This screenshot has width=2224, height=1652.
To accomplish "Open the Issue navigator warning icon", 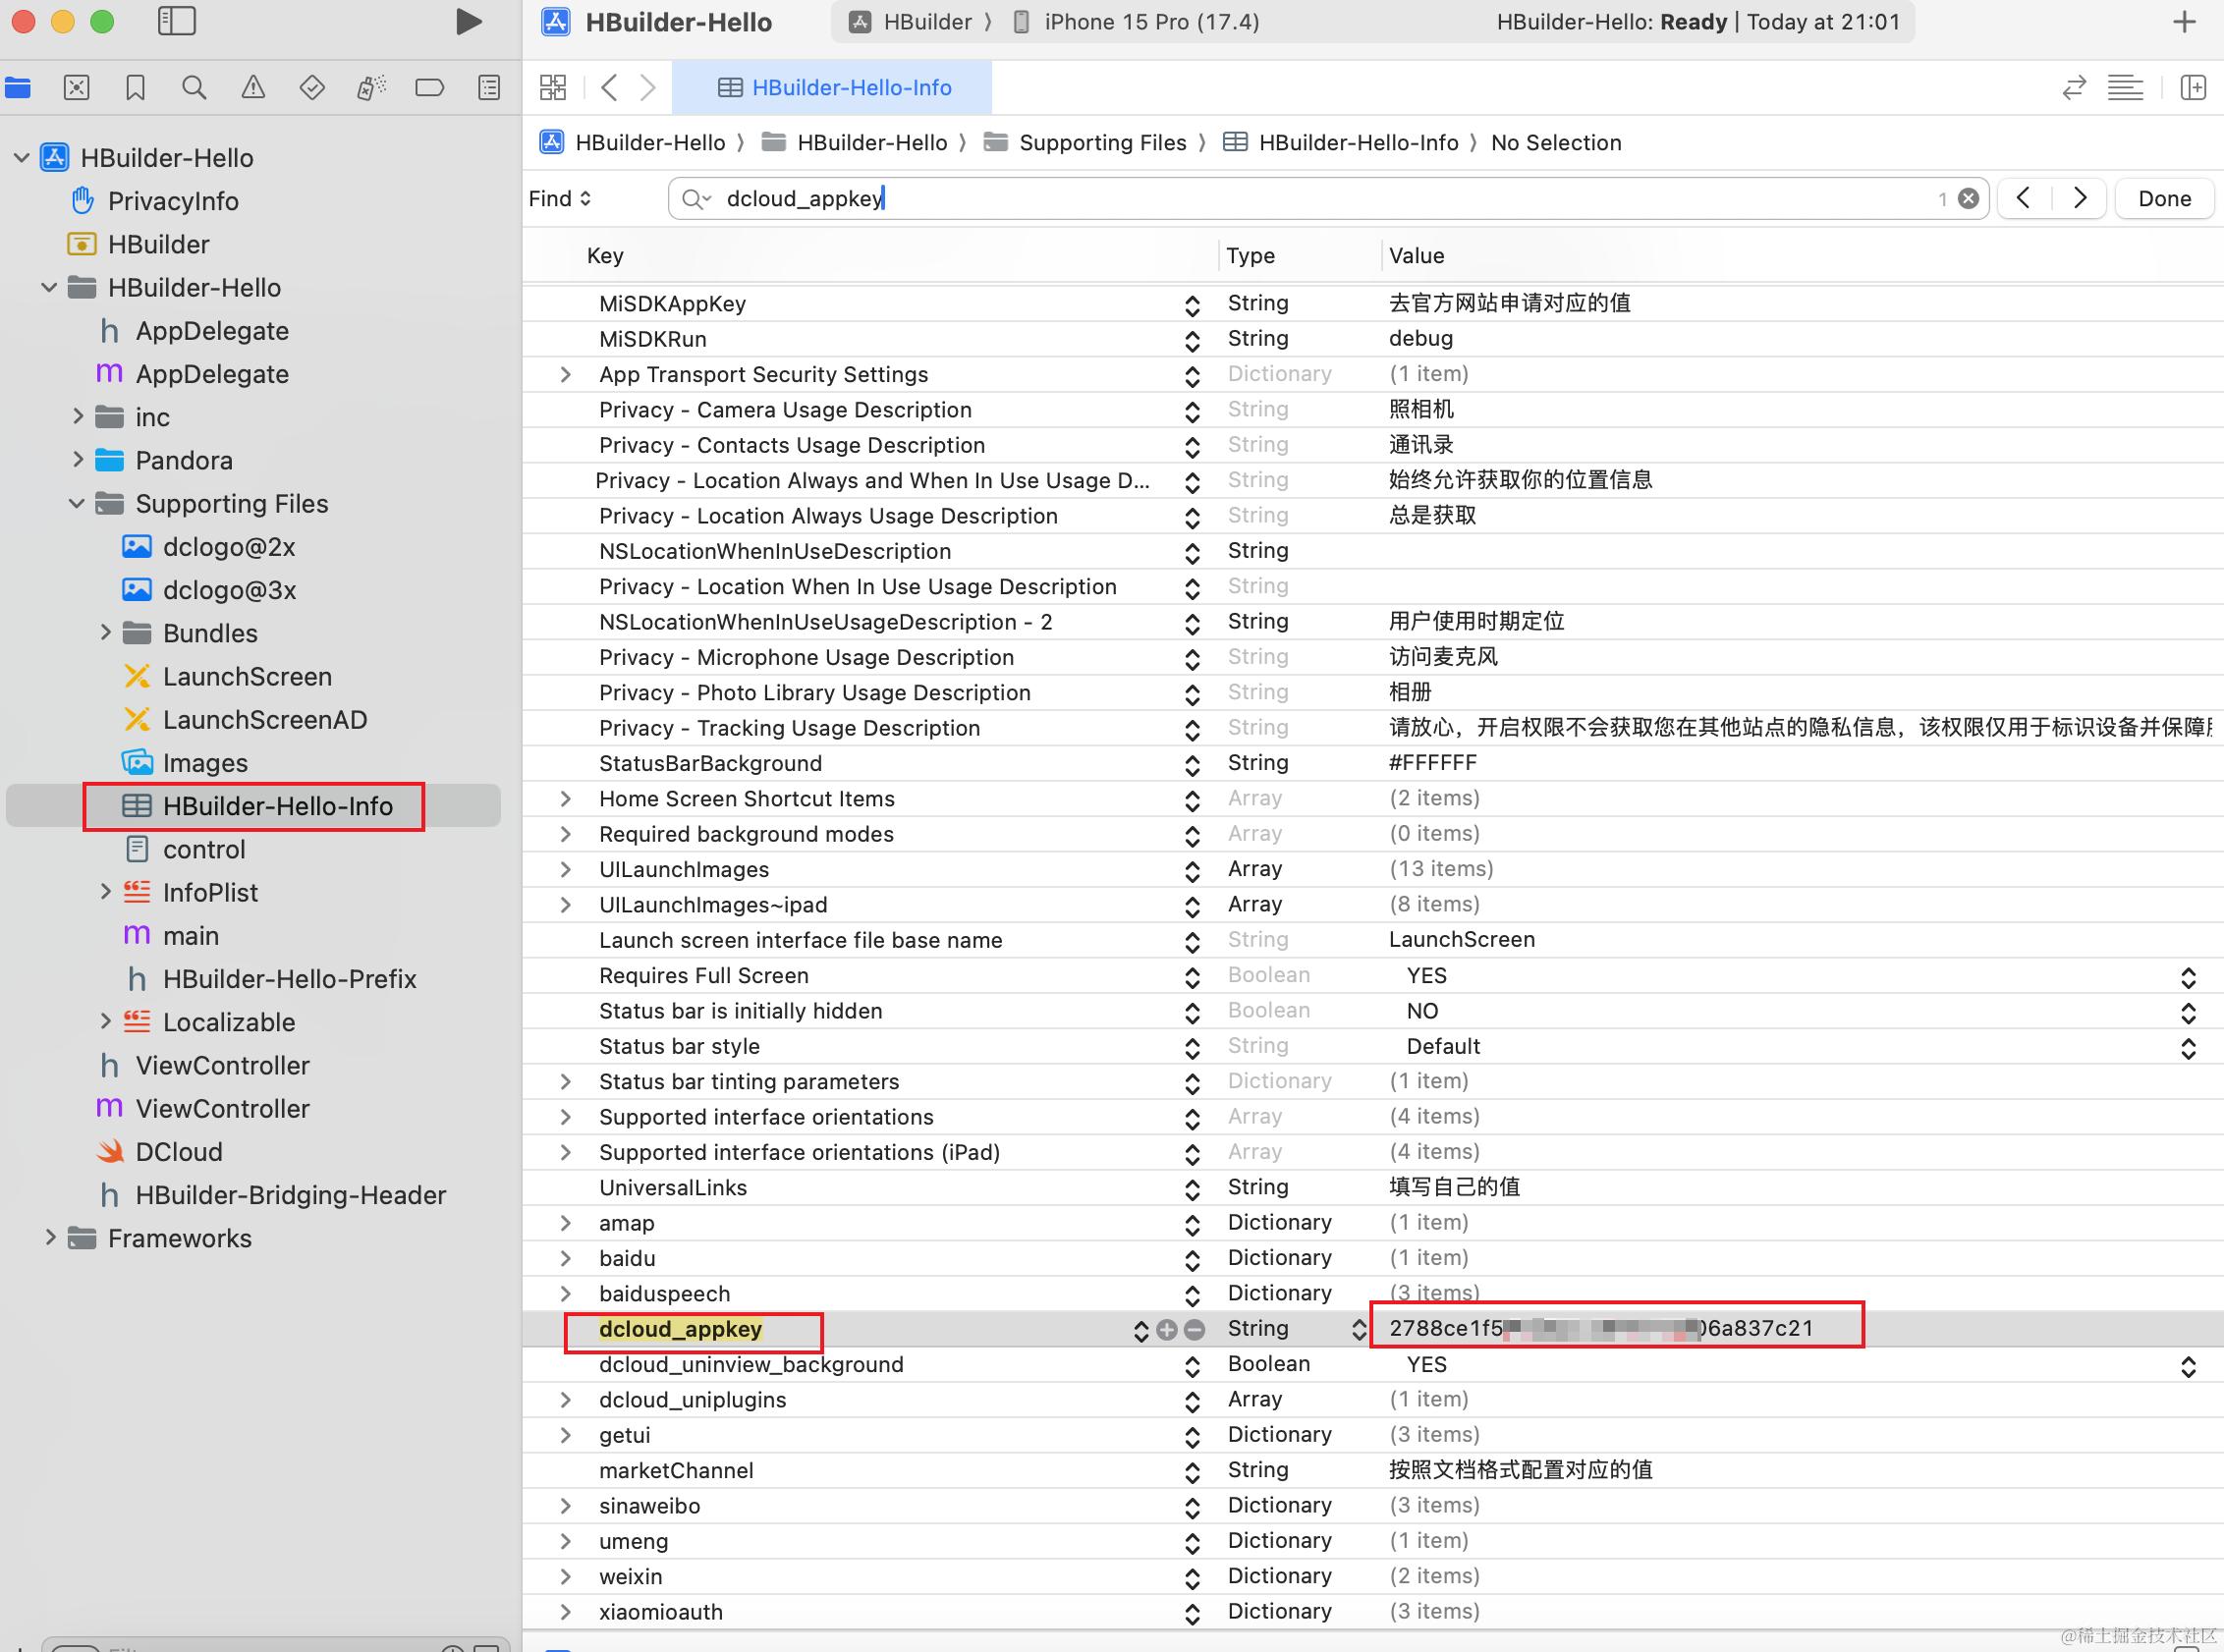I will (x=253, y=88).
